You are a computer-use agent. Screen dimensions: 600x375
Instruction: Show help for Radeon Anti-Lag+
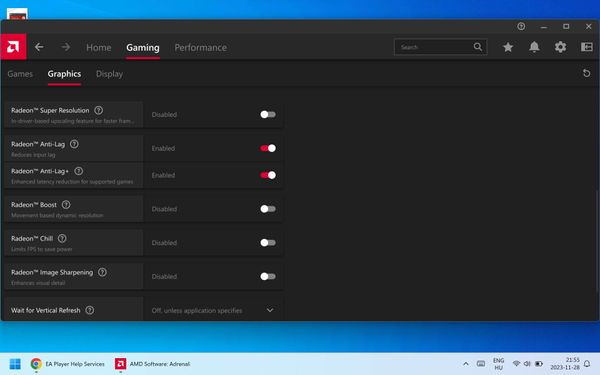click(78, 171)
